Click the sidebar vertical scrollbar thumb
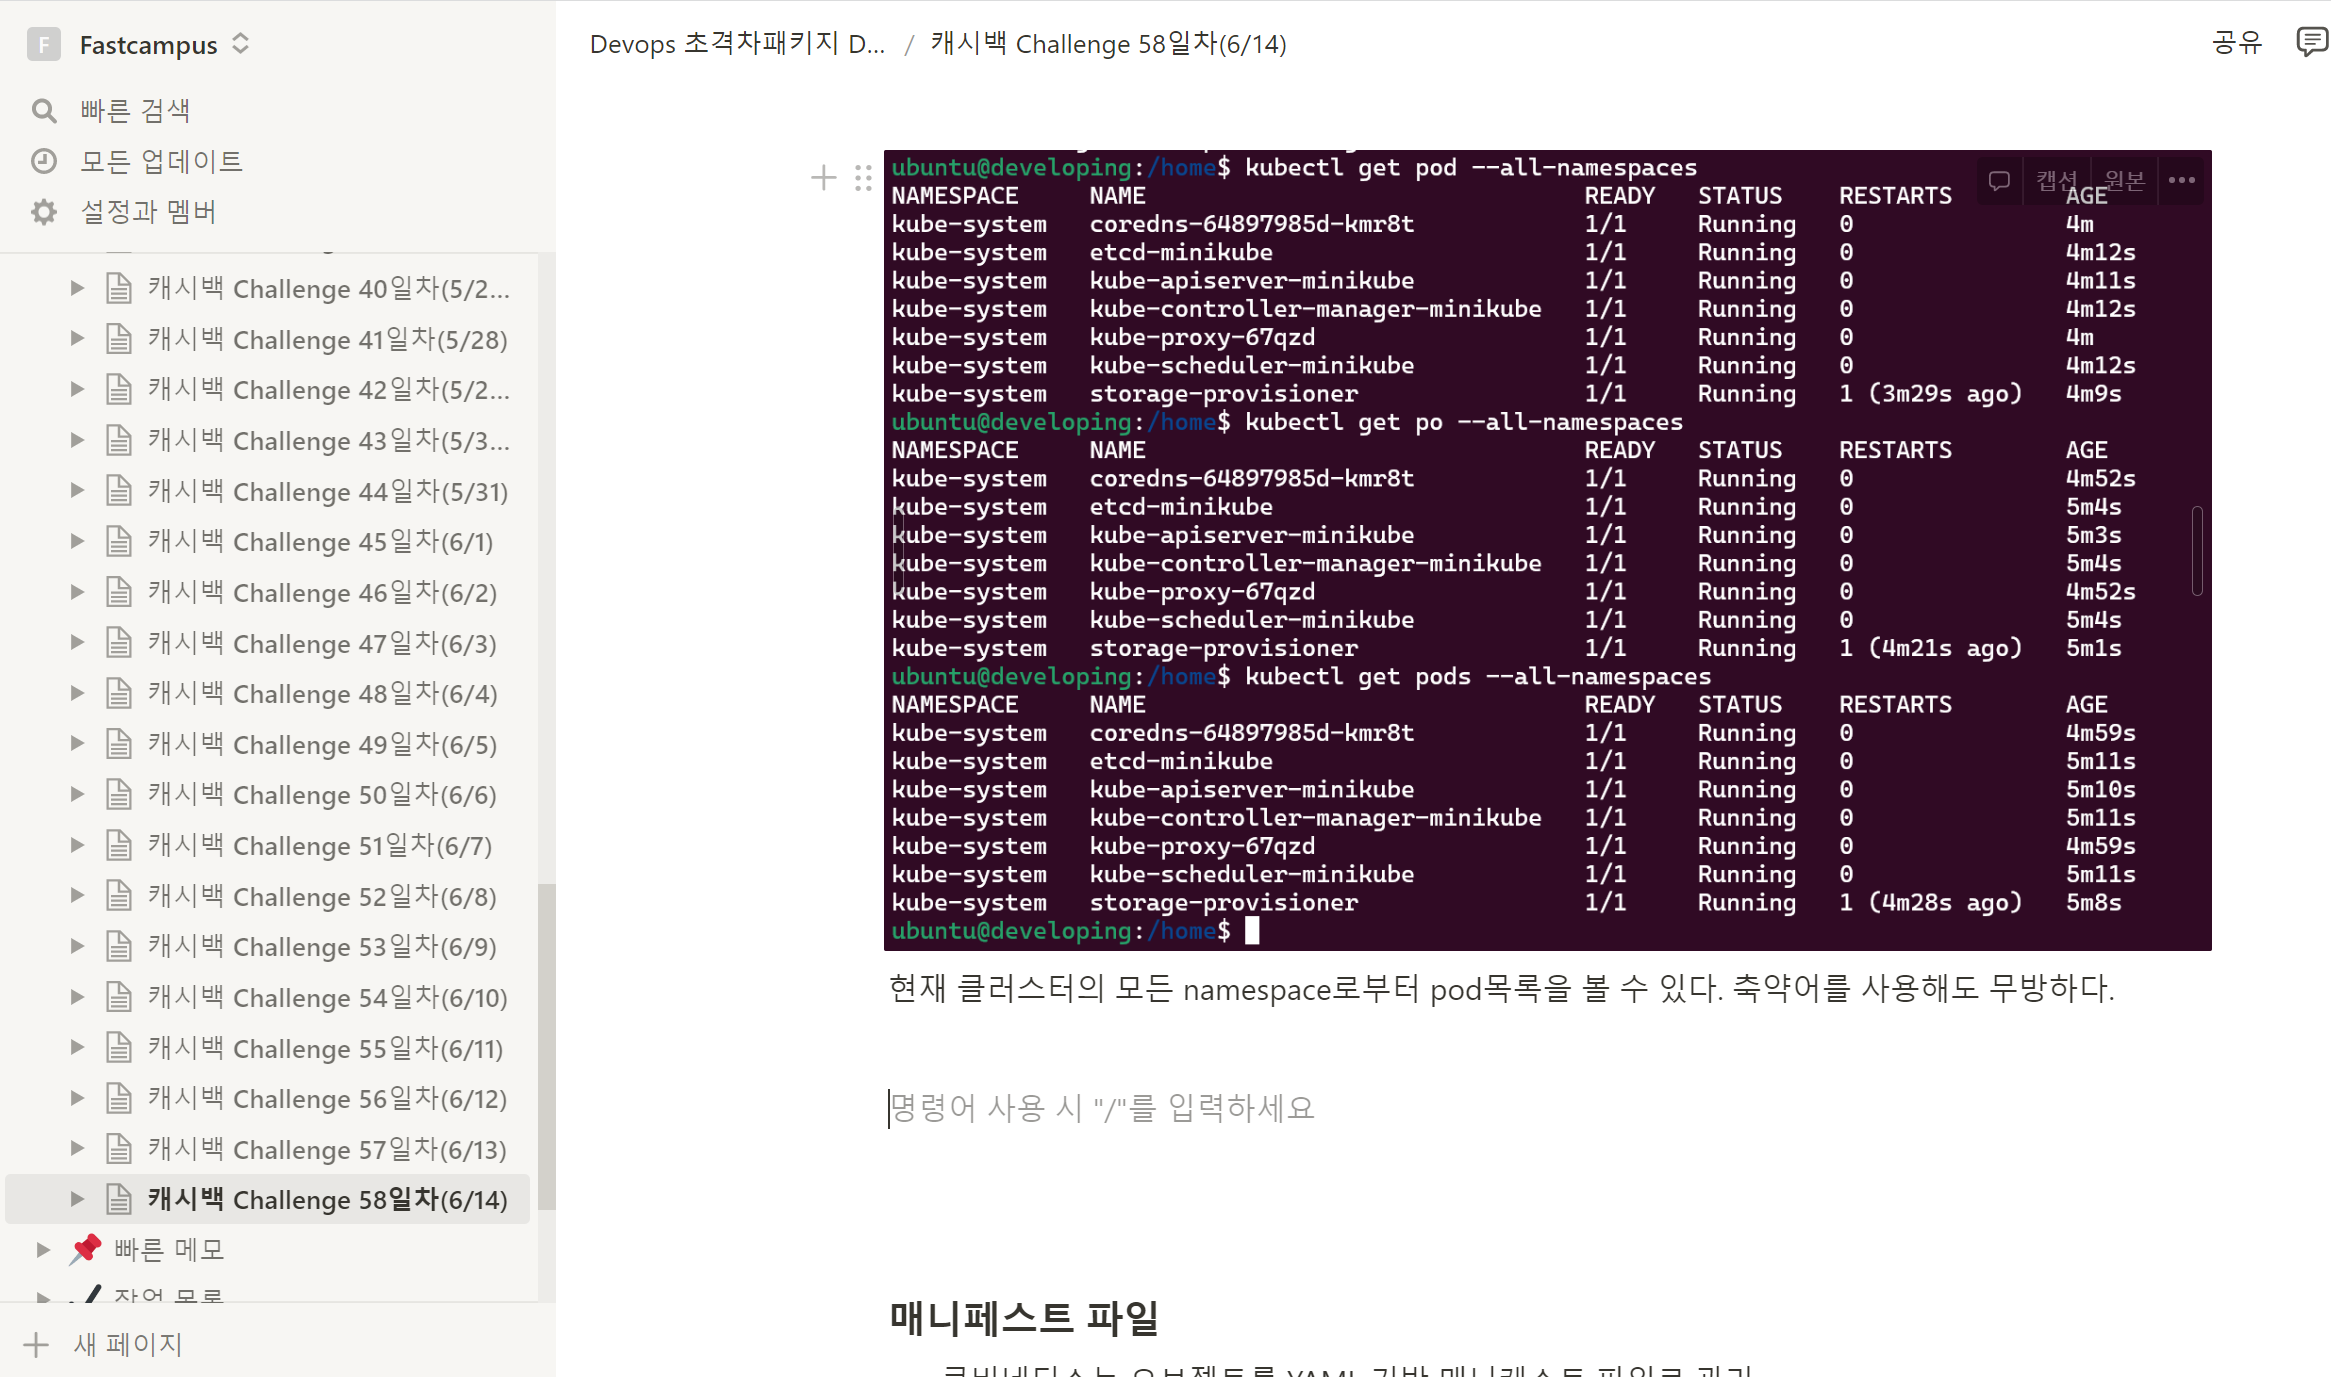The width and height of the screenshot is (2331, 1377). [x=546, y=1045]
